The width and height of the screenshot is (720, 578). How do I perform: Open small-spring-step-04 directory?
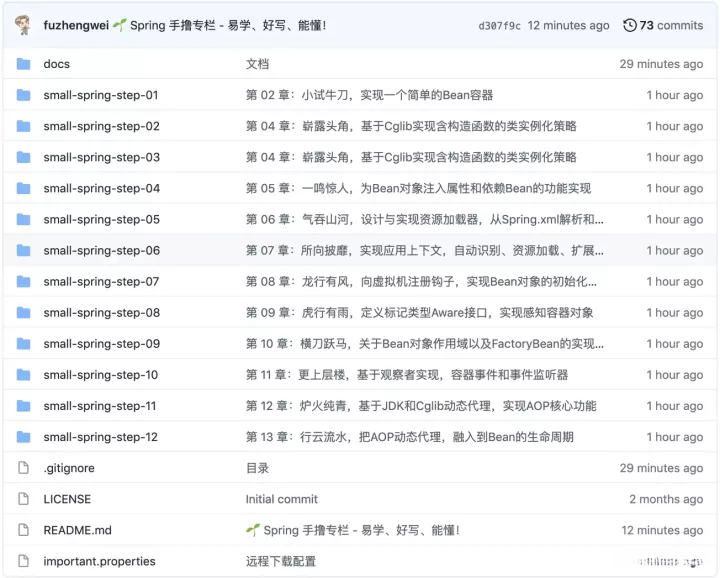point(101,188)
